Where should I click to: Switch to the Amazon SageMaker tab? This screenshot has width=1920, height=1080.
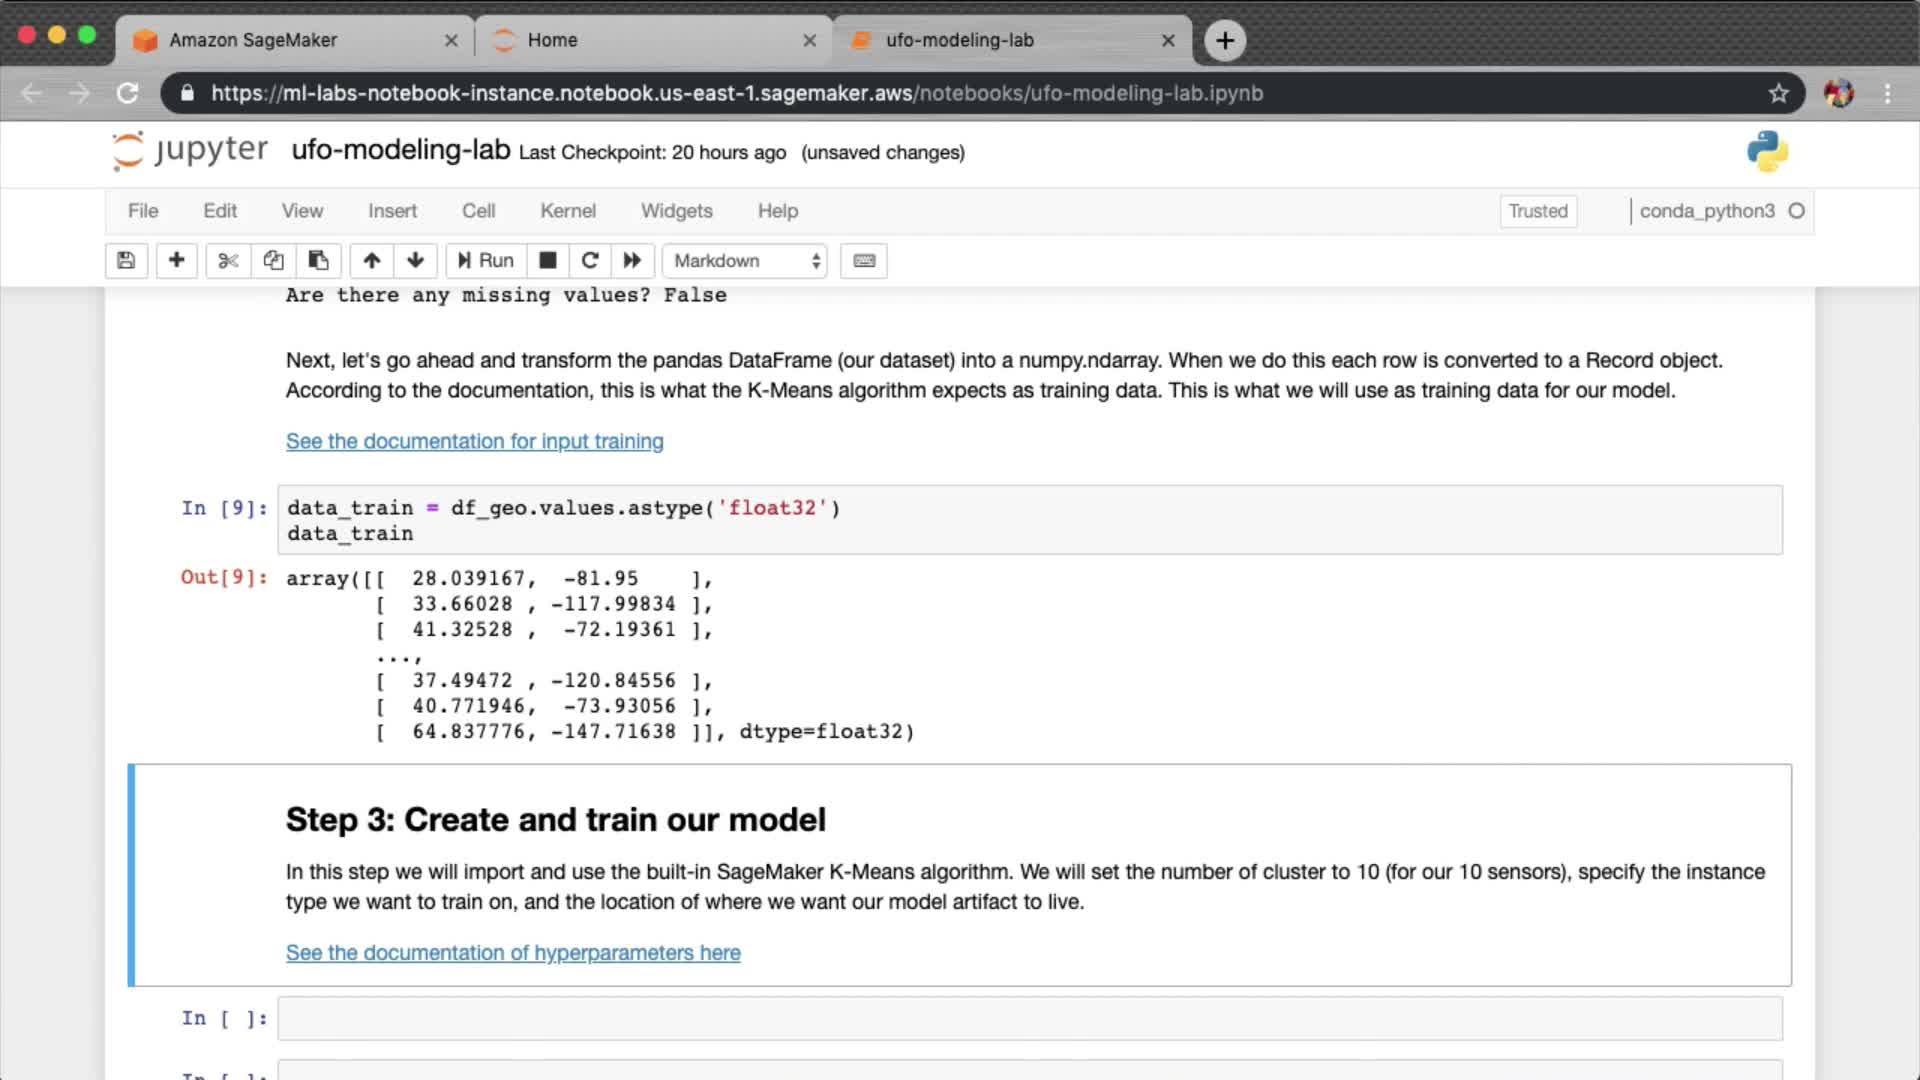coord(253,40)
